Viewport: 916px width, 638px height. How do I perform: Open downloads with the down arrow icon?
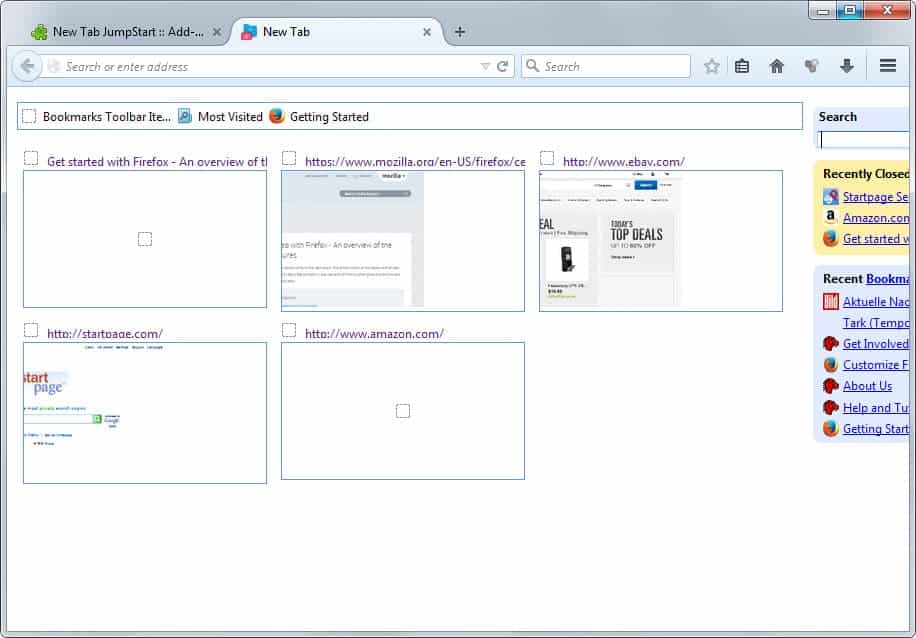[846, 66]
